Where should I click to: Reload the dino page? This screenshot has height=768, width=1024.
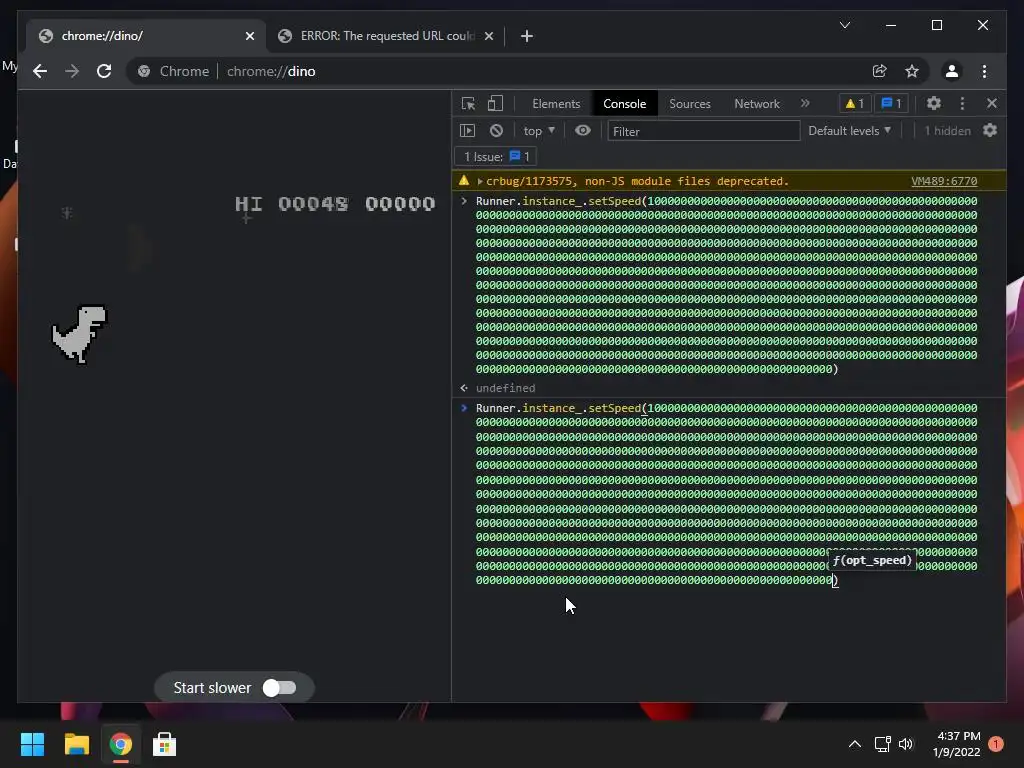(x=104, y=71)
